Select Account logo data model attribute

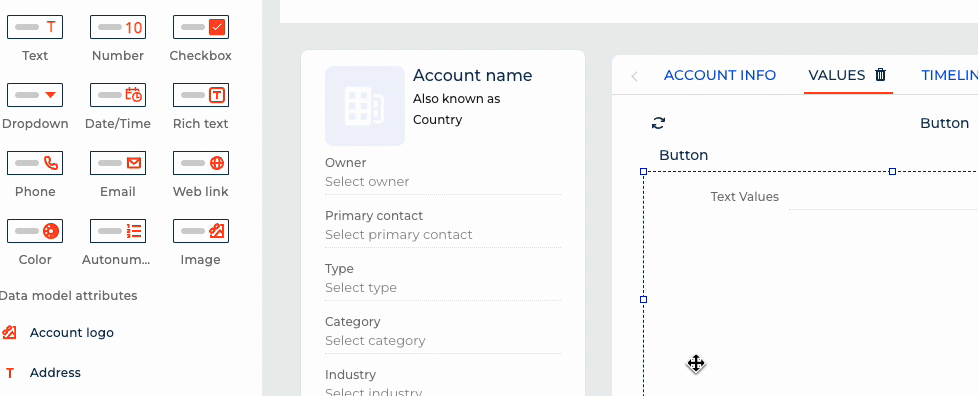tap(72, 332)
